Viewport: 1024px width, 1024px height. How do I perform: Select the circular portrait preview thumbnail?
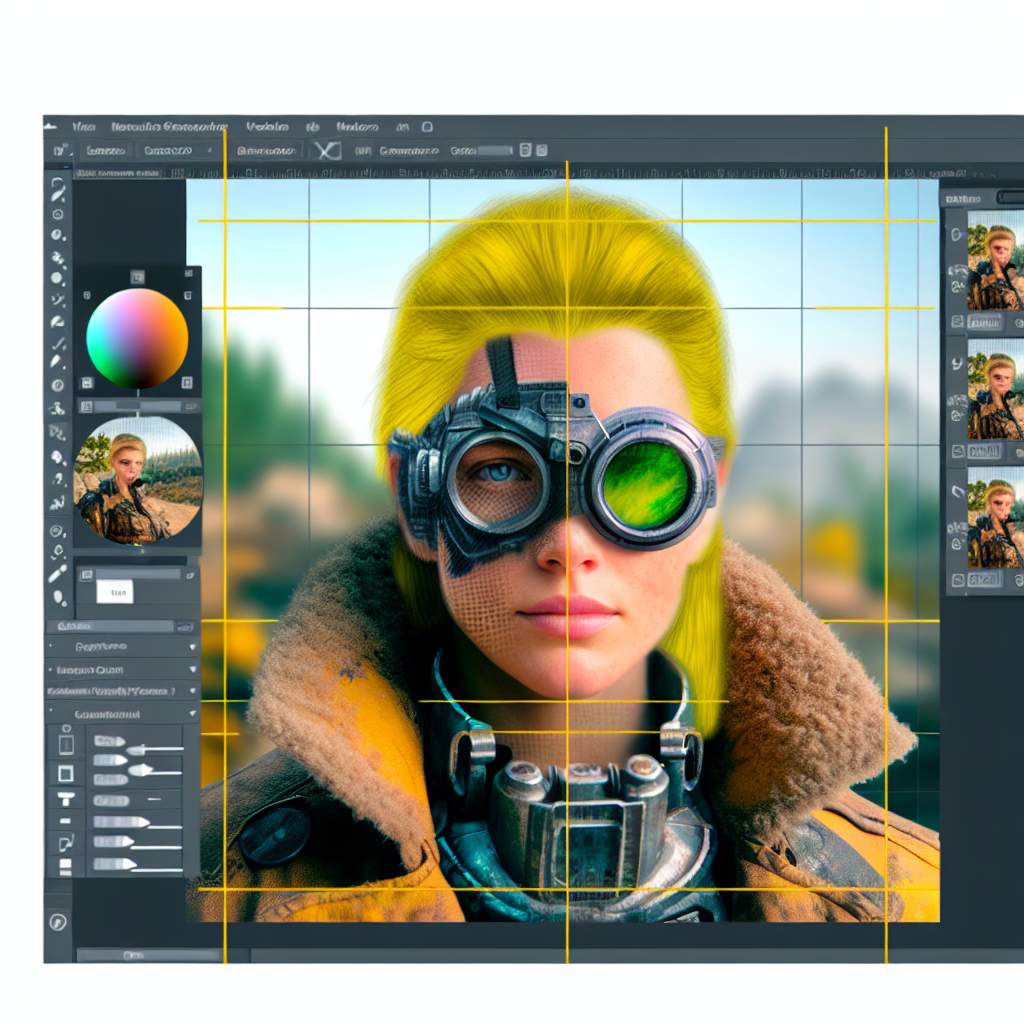(x=138, y=480)
